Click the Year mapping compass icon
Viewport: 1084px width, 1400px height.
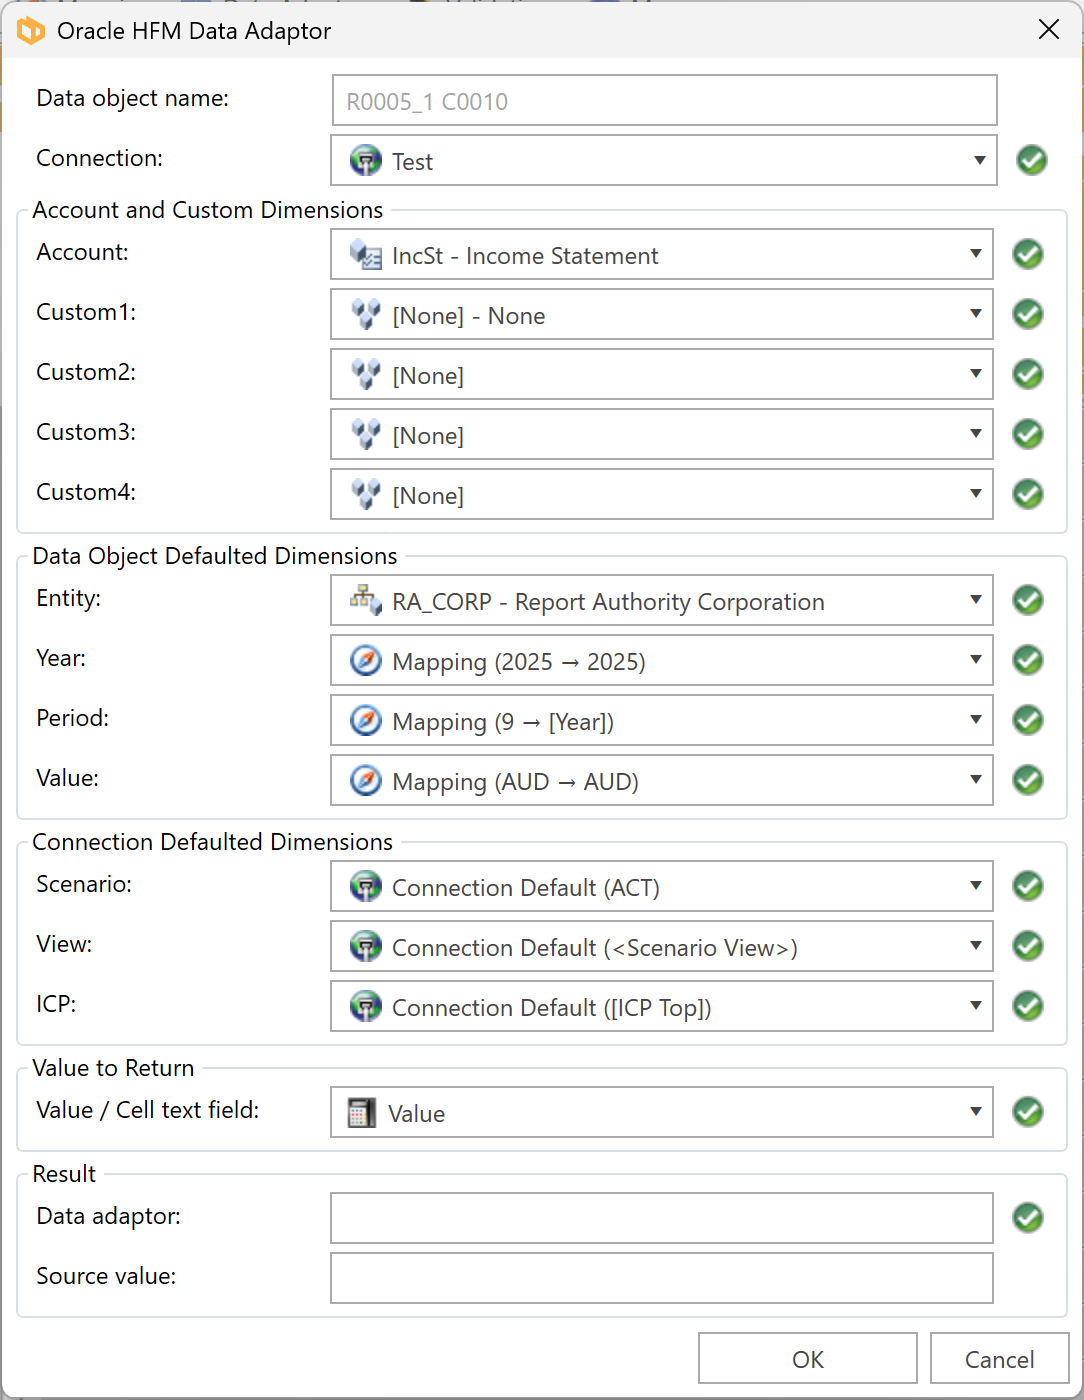[366, 661]
